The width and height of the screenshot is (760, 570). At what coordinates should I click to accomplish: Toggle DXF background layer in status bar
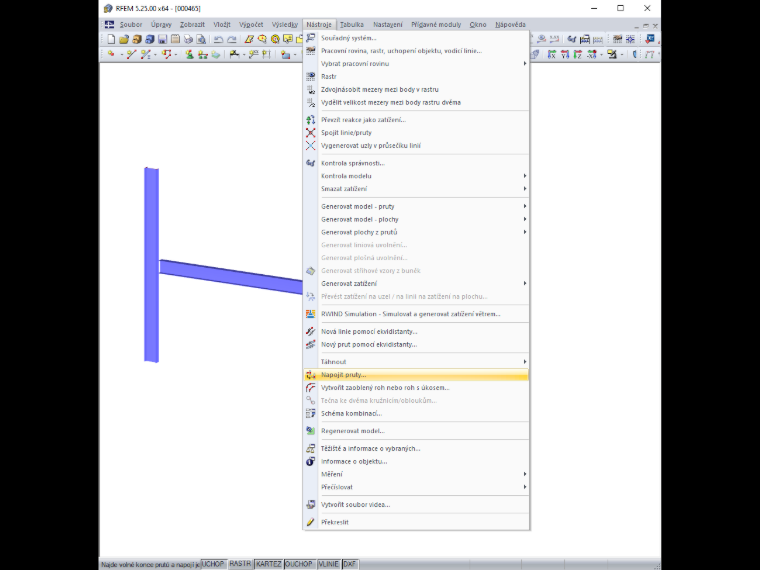pyautogui.click(x=349, y=564)
